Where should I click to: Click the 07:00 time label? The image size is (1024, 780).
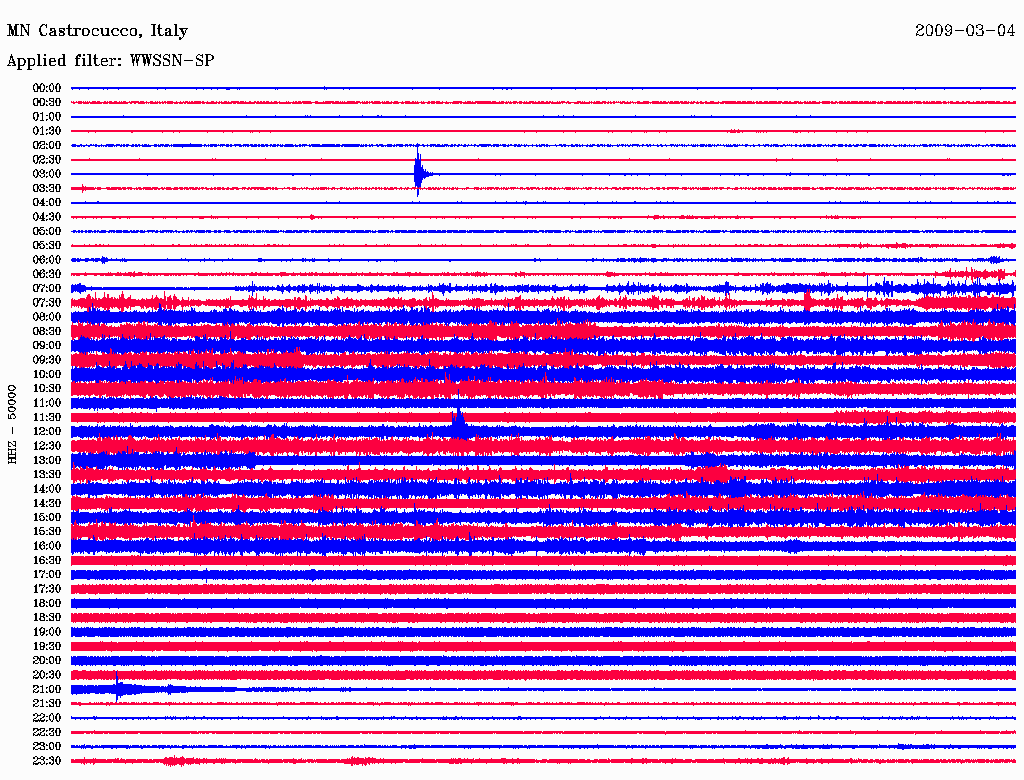tap(47, 288)
